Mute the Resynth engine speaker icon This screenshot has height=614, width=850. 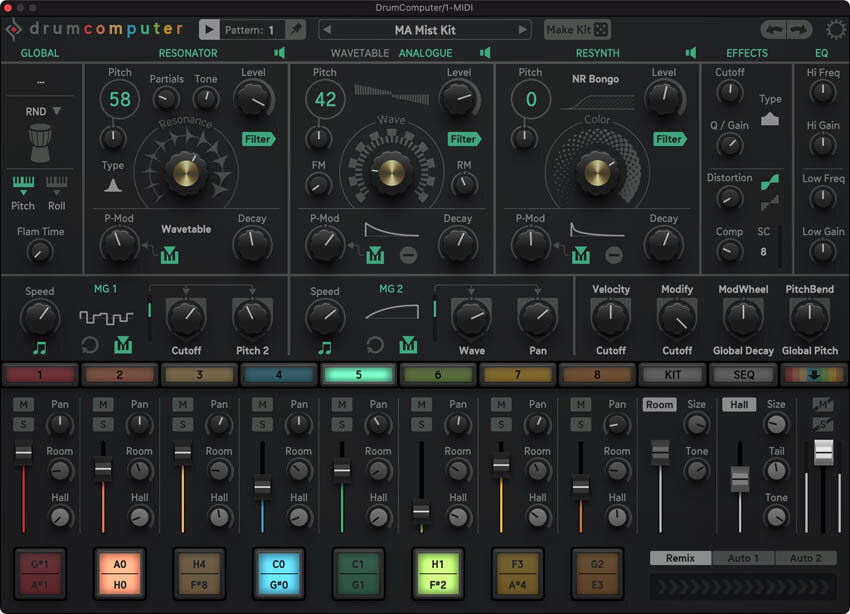click(691, 53)
